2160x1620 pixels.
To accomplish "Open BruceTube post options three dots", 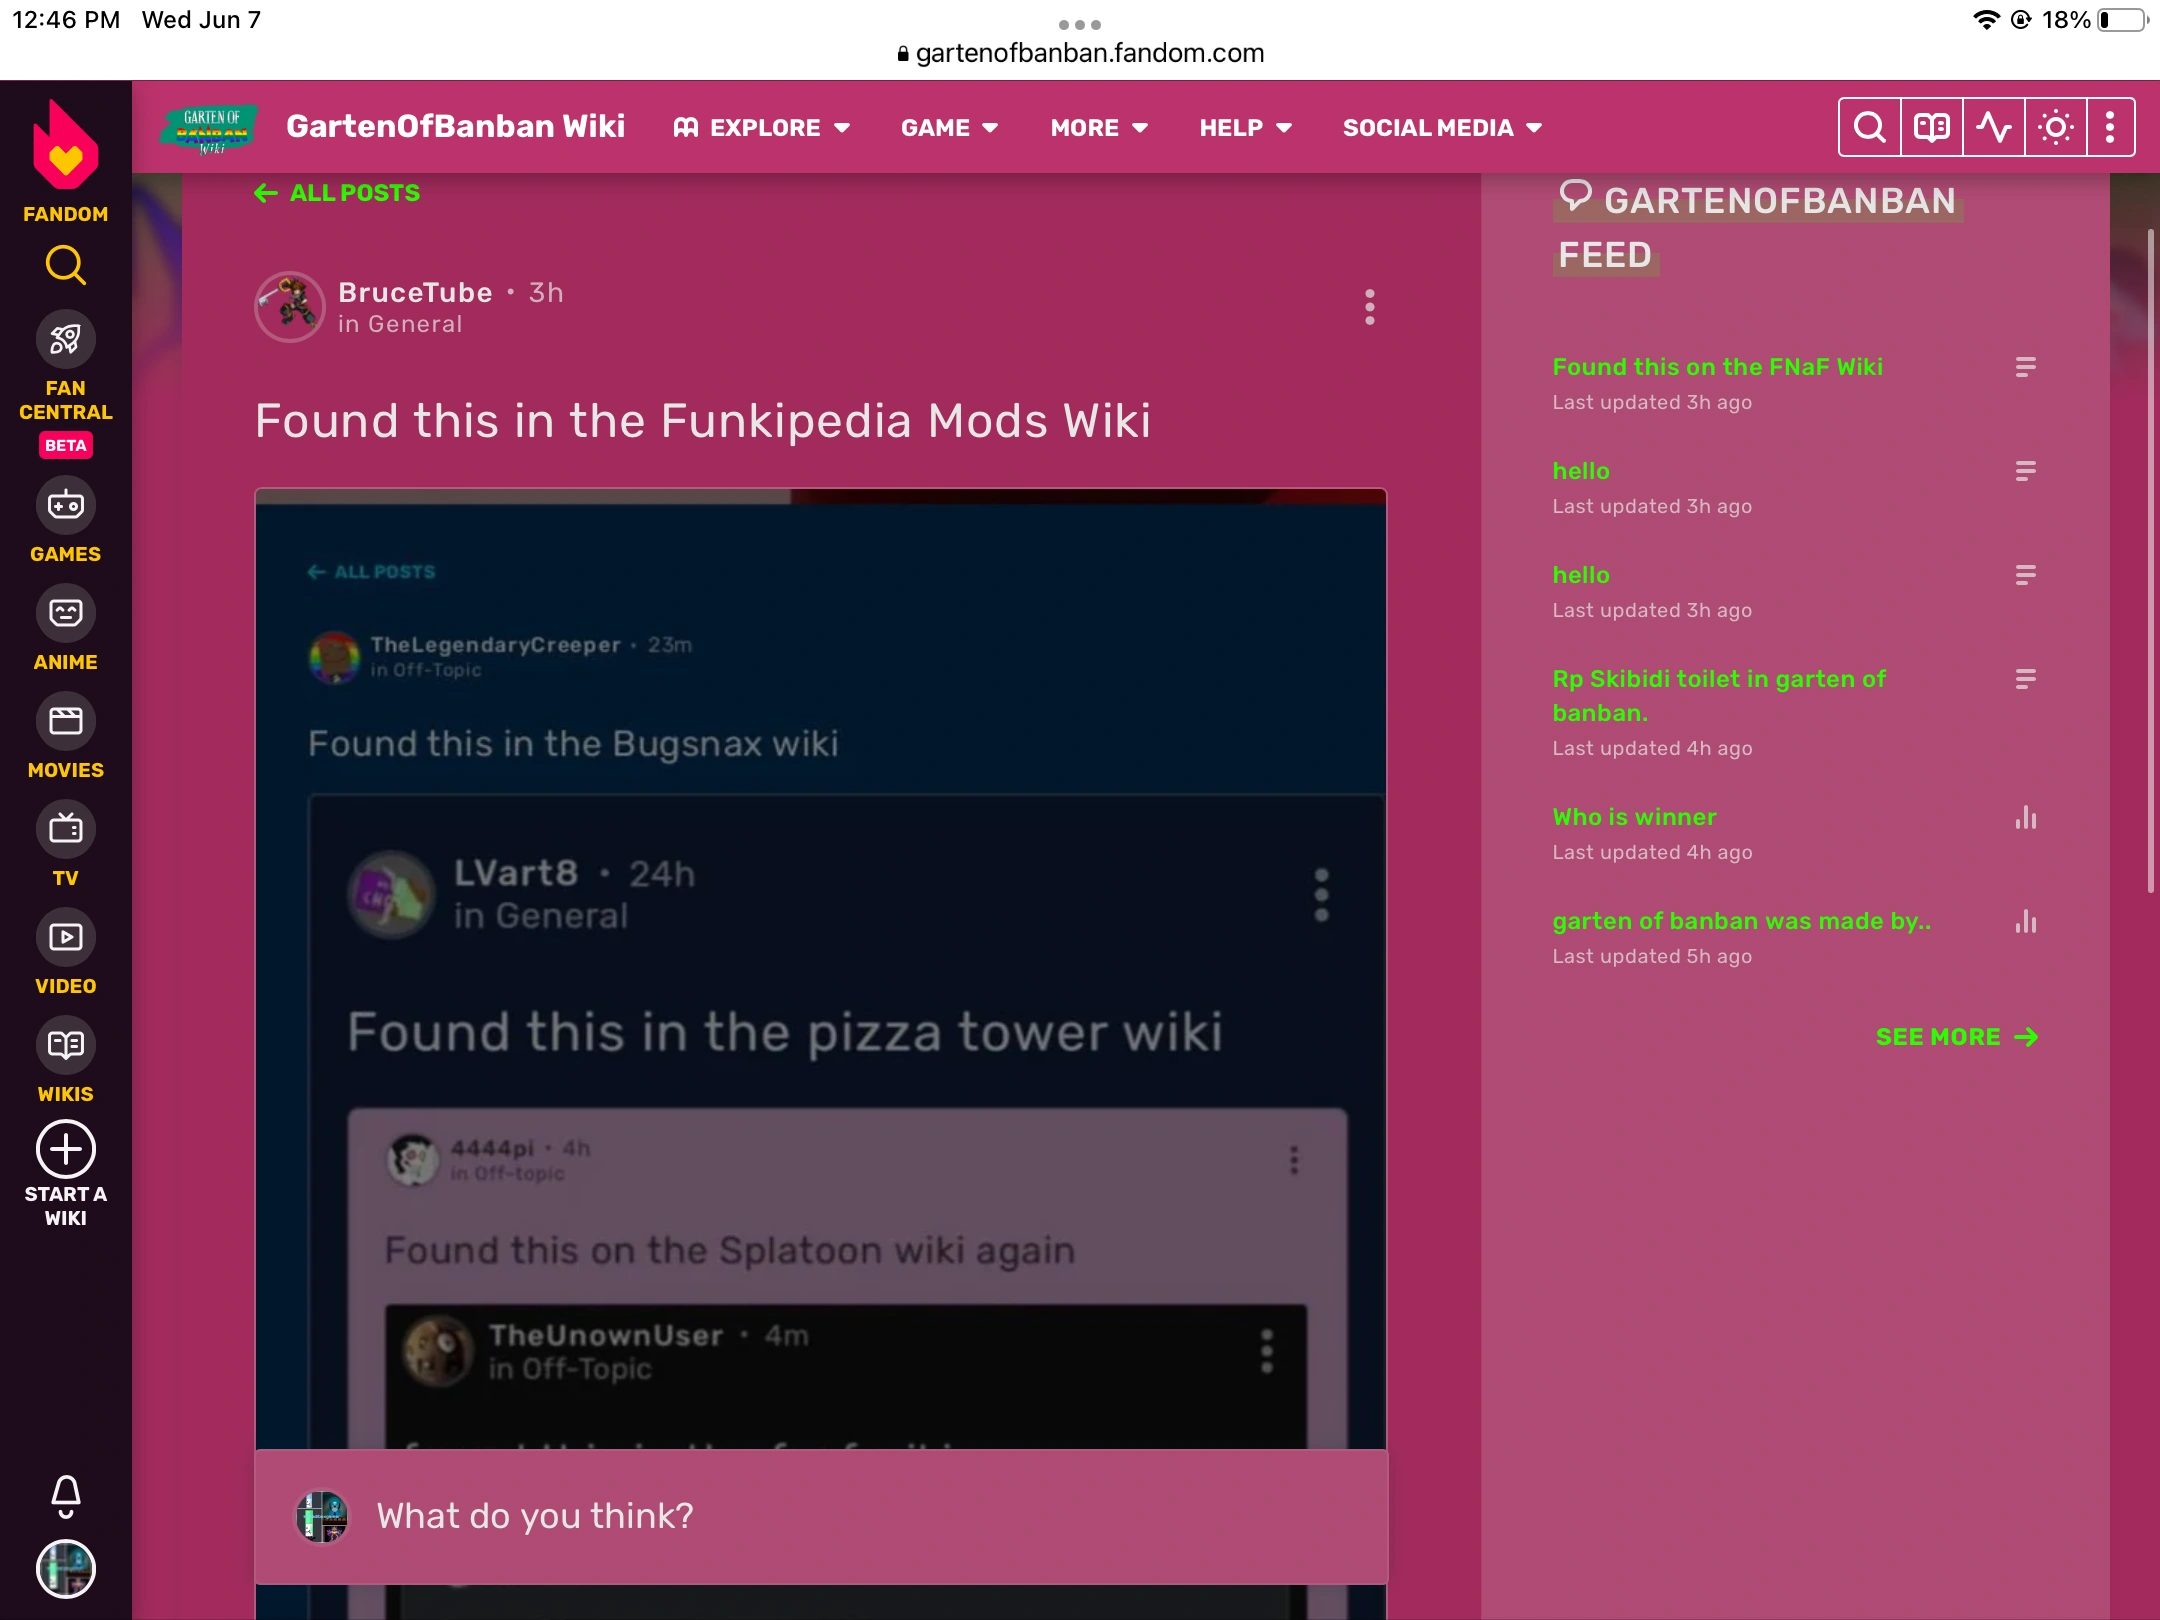I will (1369, 307).
